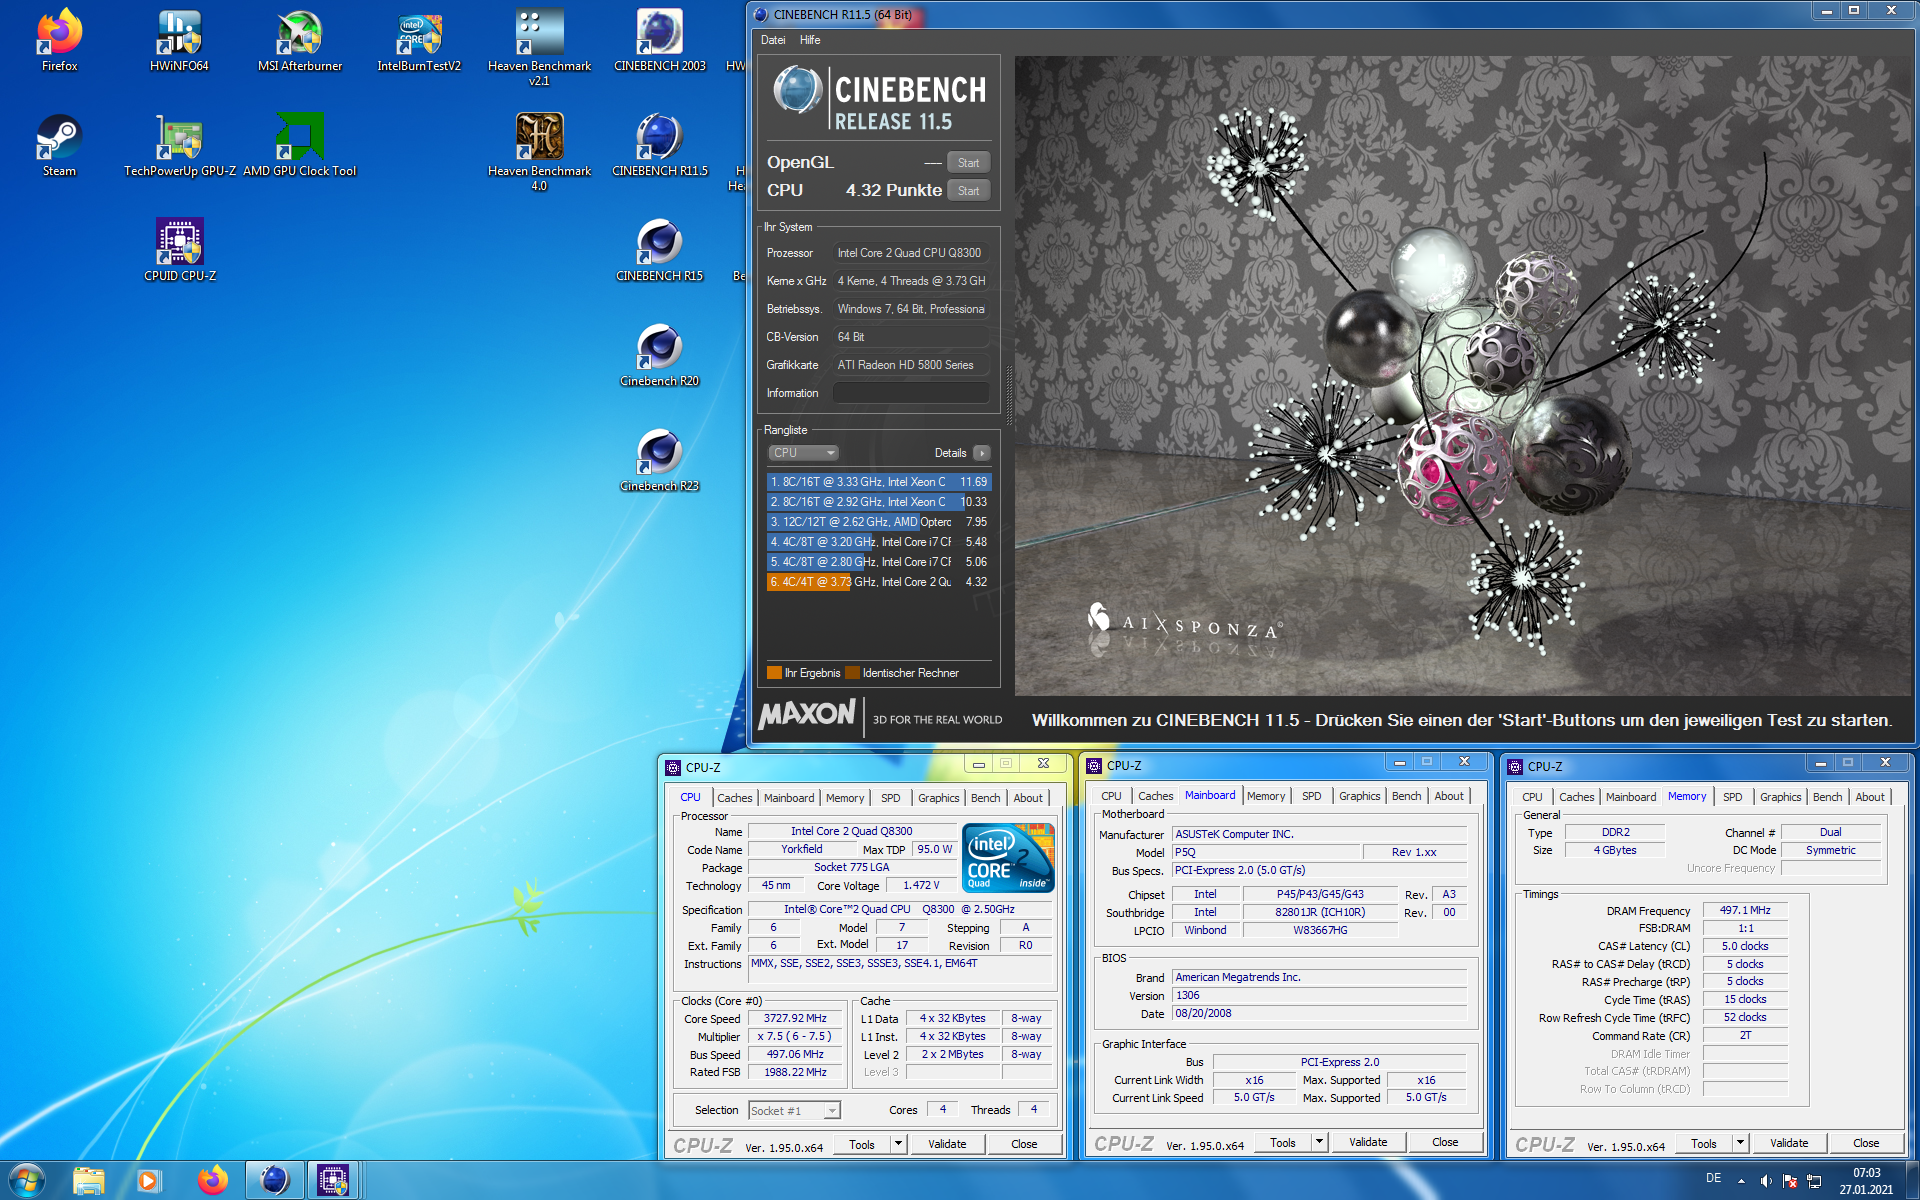
Task: Open About tab in right CPU-Z window
Action: pyautogui.click(x=1870, y=797)
